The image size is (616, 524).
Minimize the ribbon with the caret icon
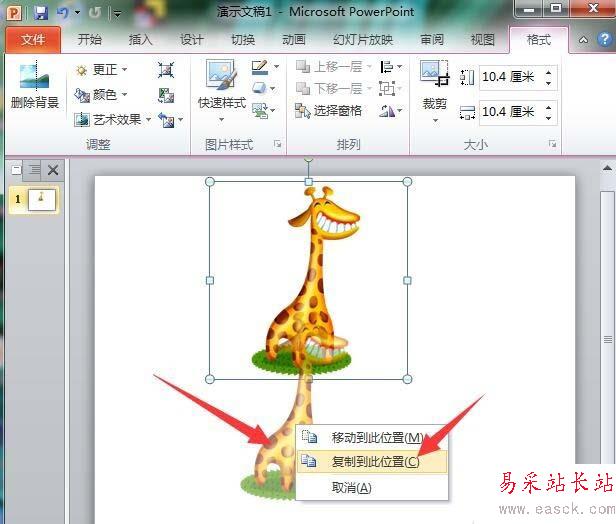584,40
